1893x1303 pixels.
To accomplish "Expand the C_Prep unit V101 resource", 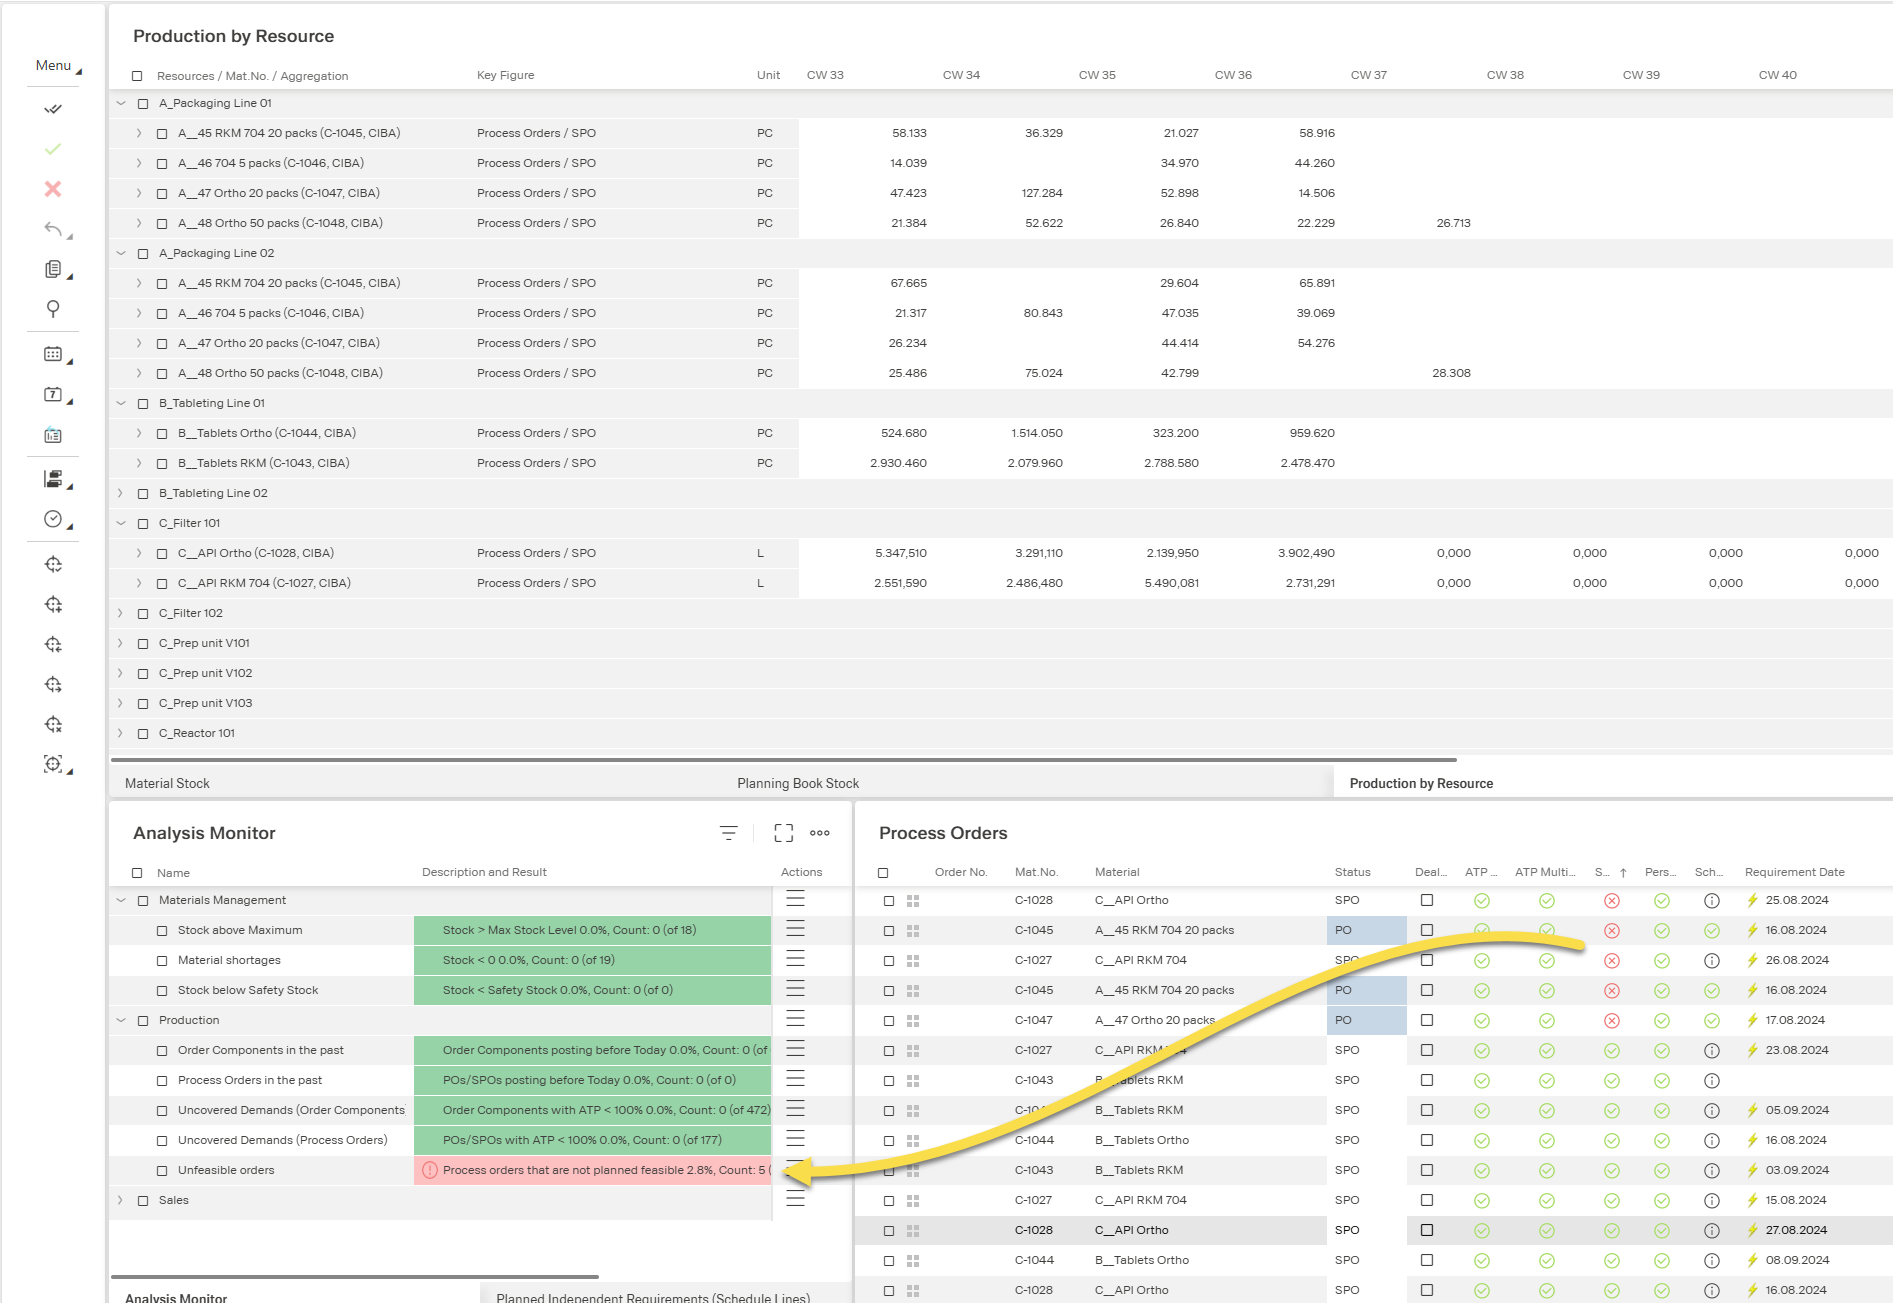I will 121,643.
